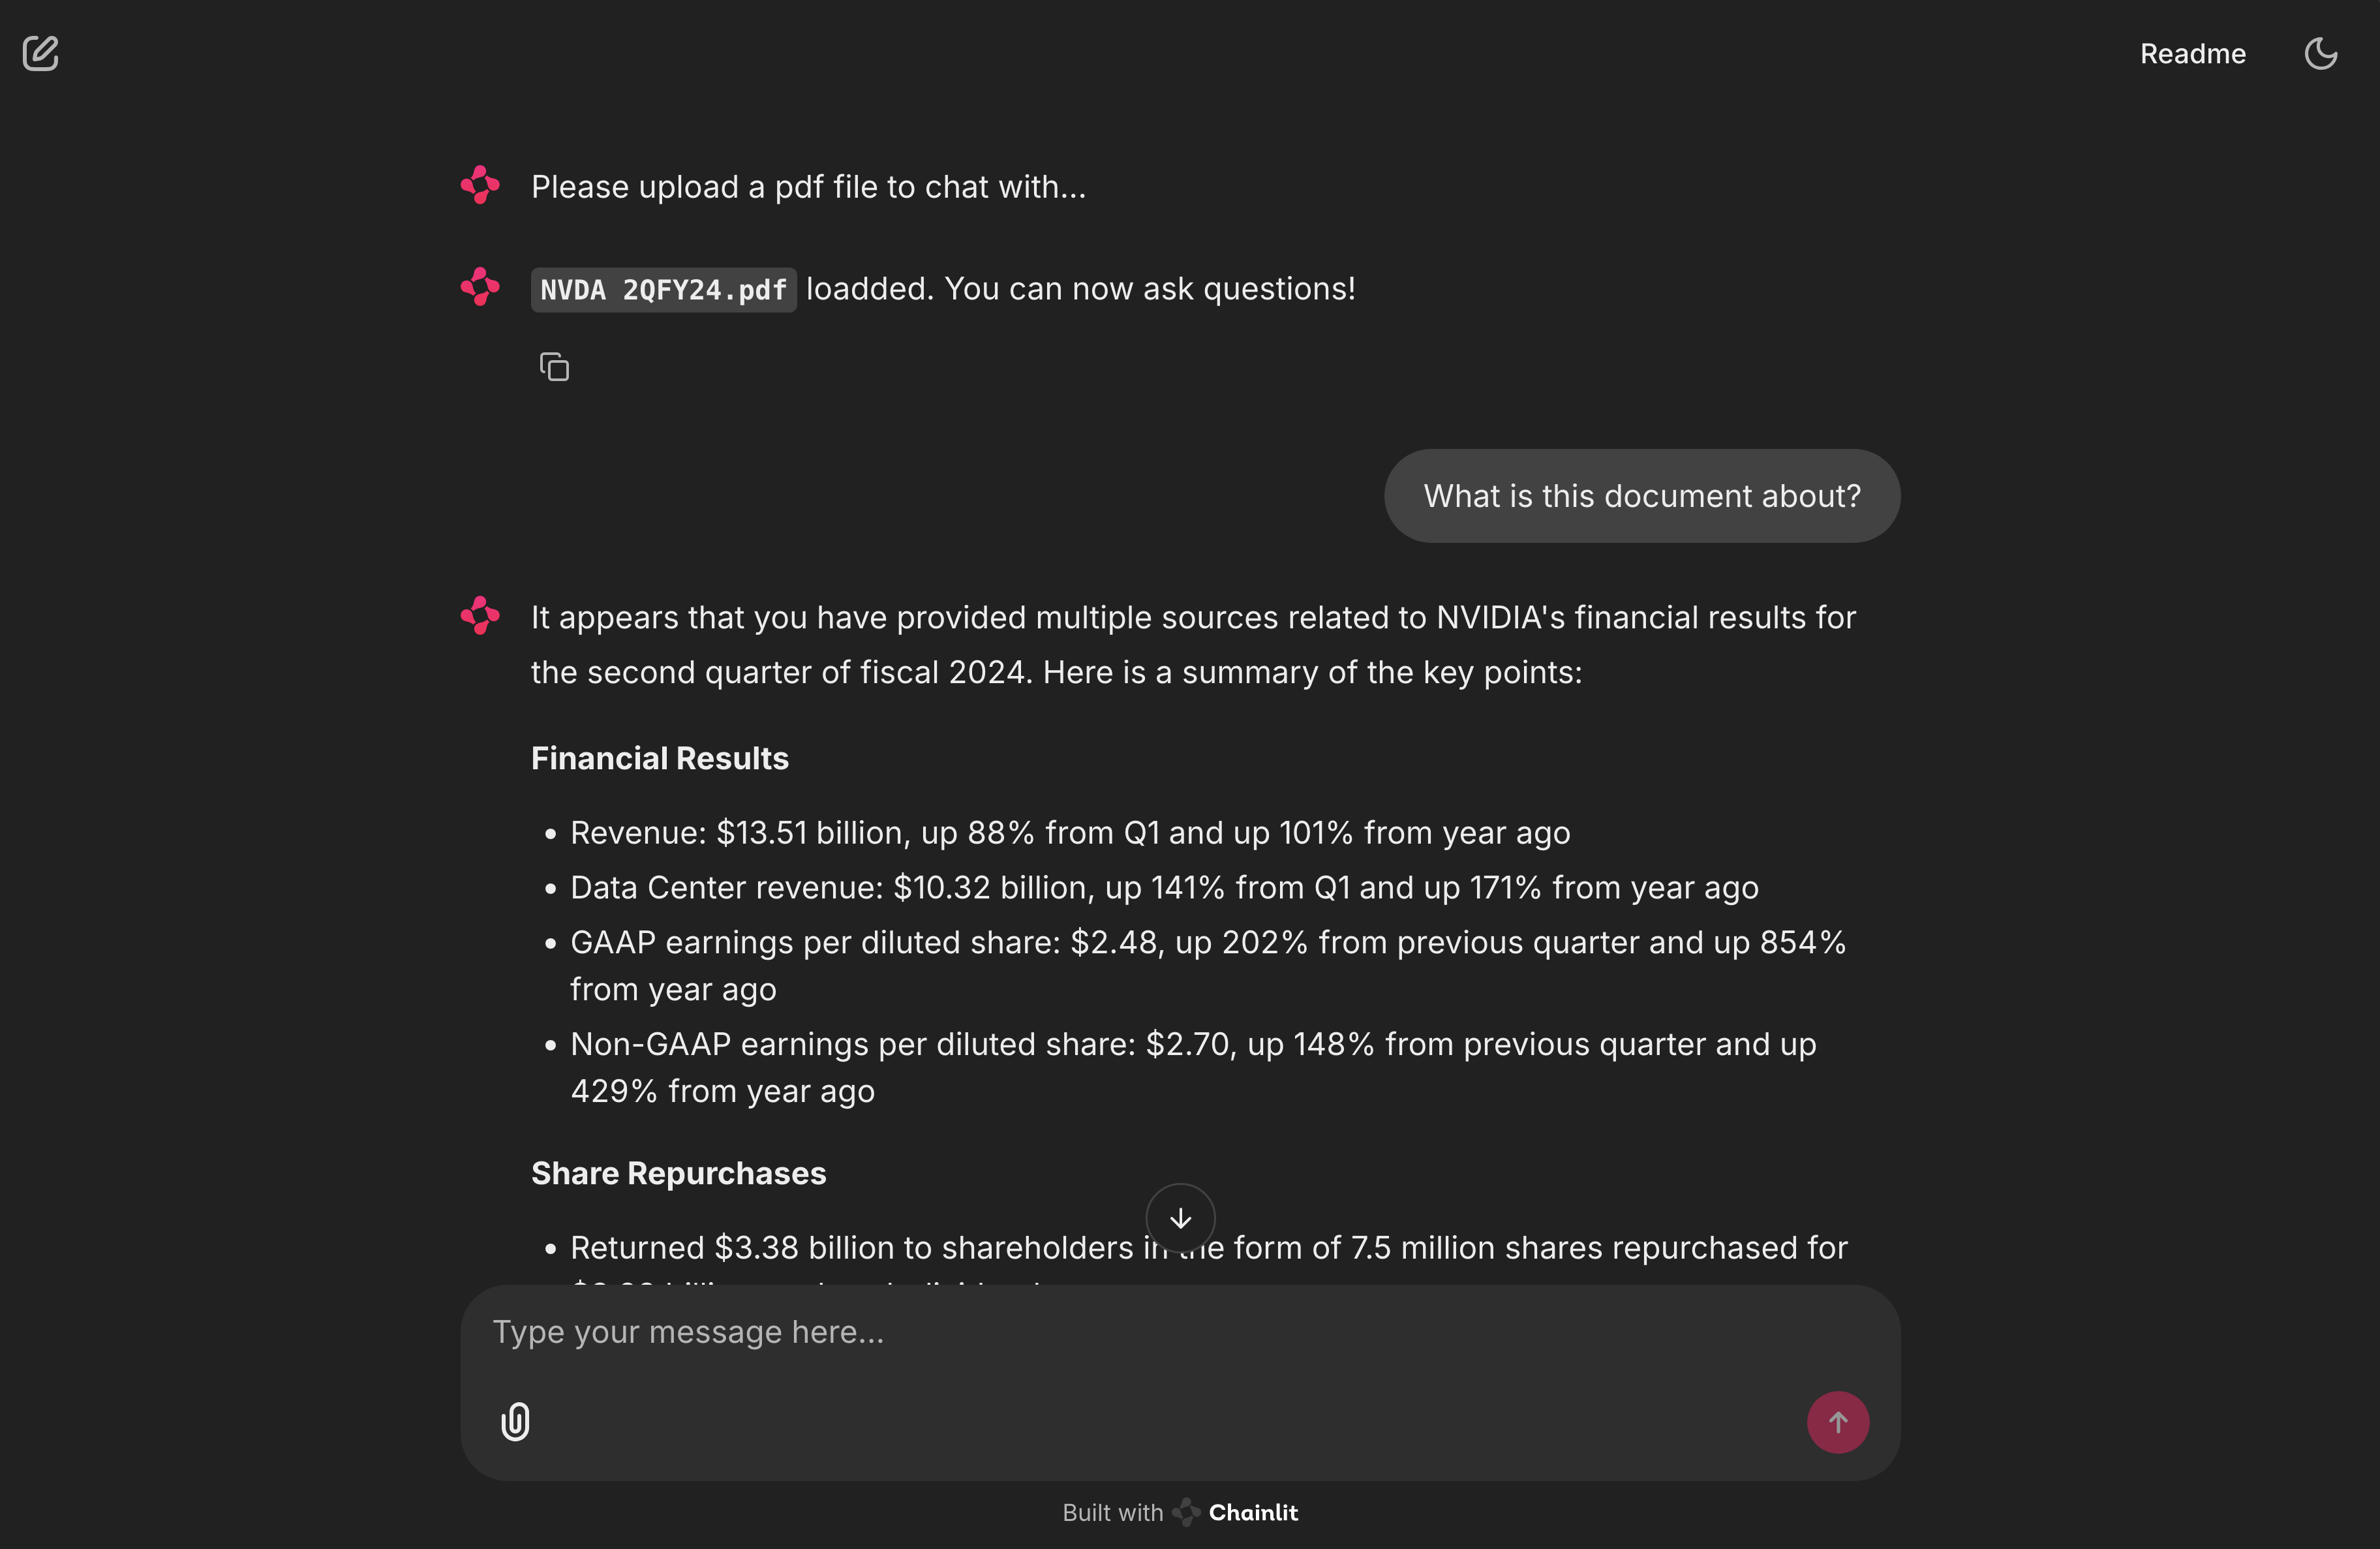2380x1549 pixels.
Task: Click the Revenue $13.51 billion bullet line
Action: click(x=1069, y=833)
